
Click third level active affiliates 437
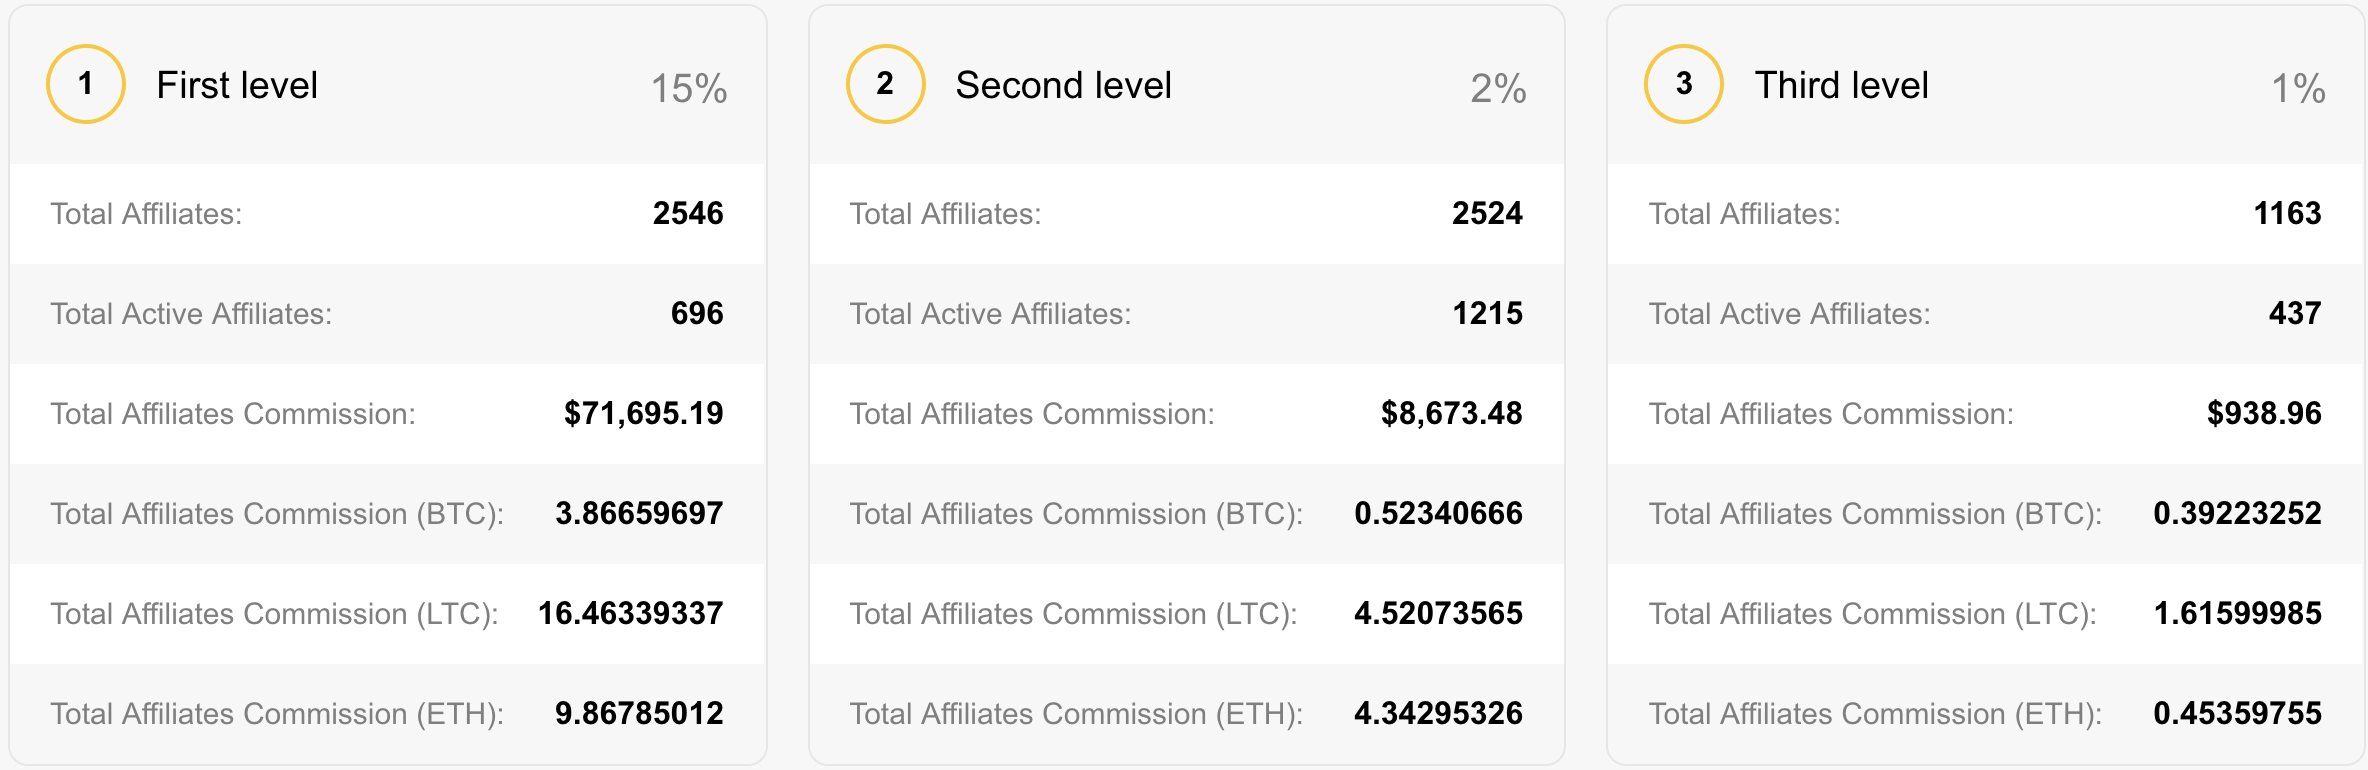pos(2294,313)
